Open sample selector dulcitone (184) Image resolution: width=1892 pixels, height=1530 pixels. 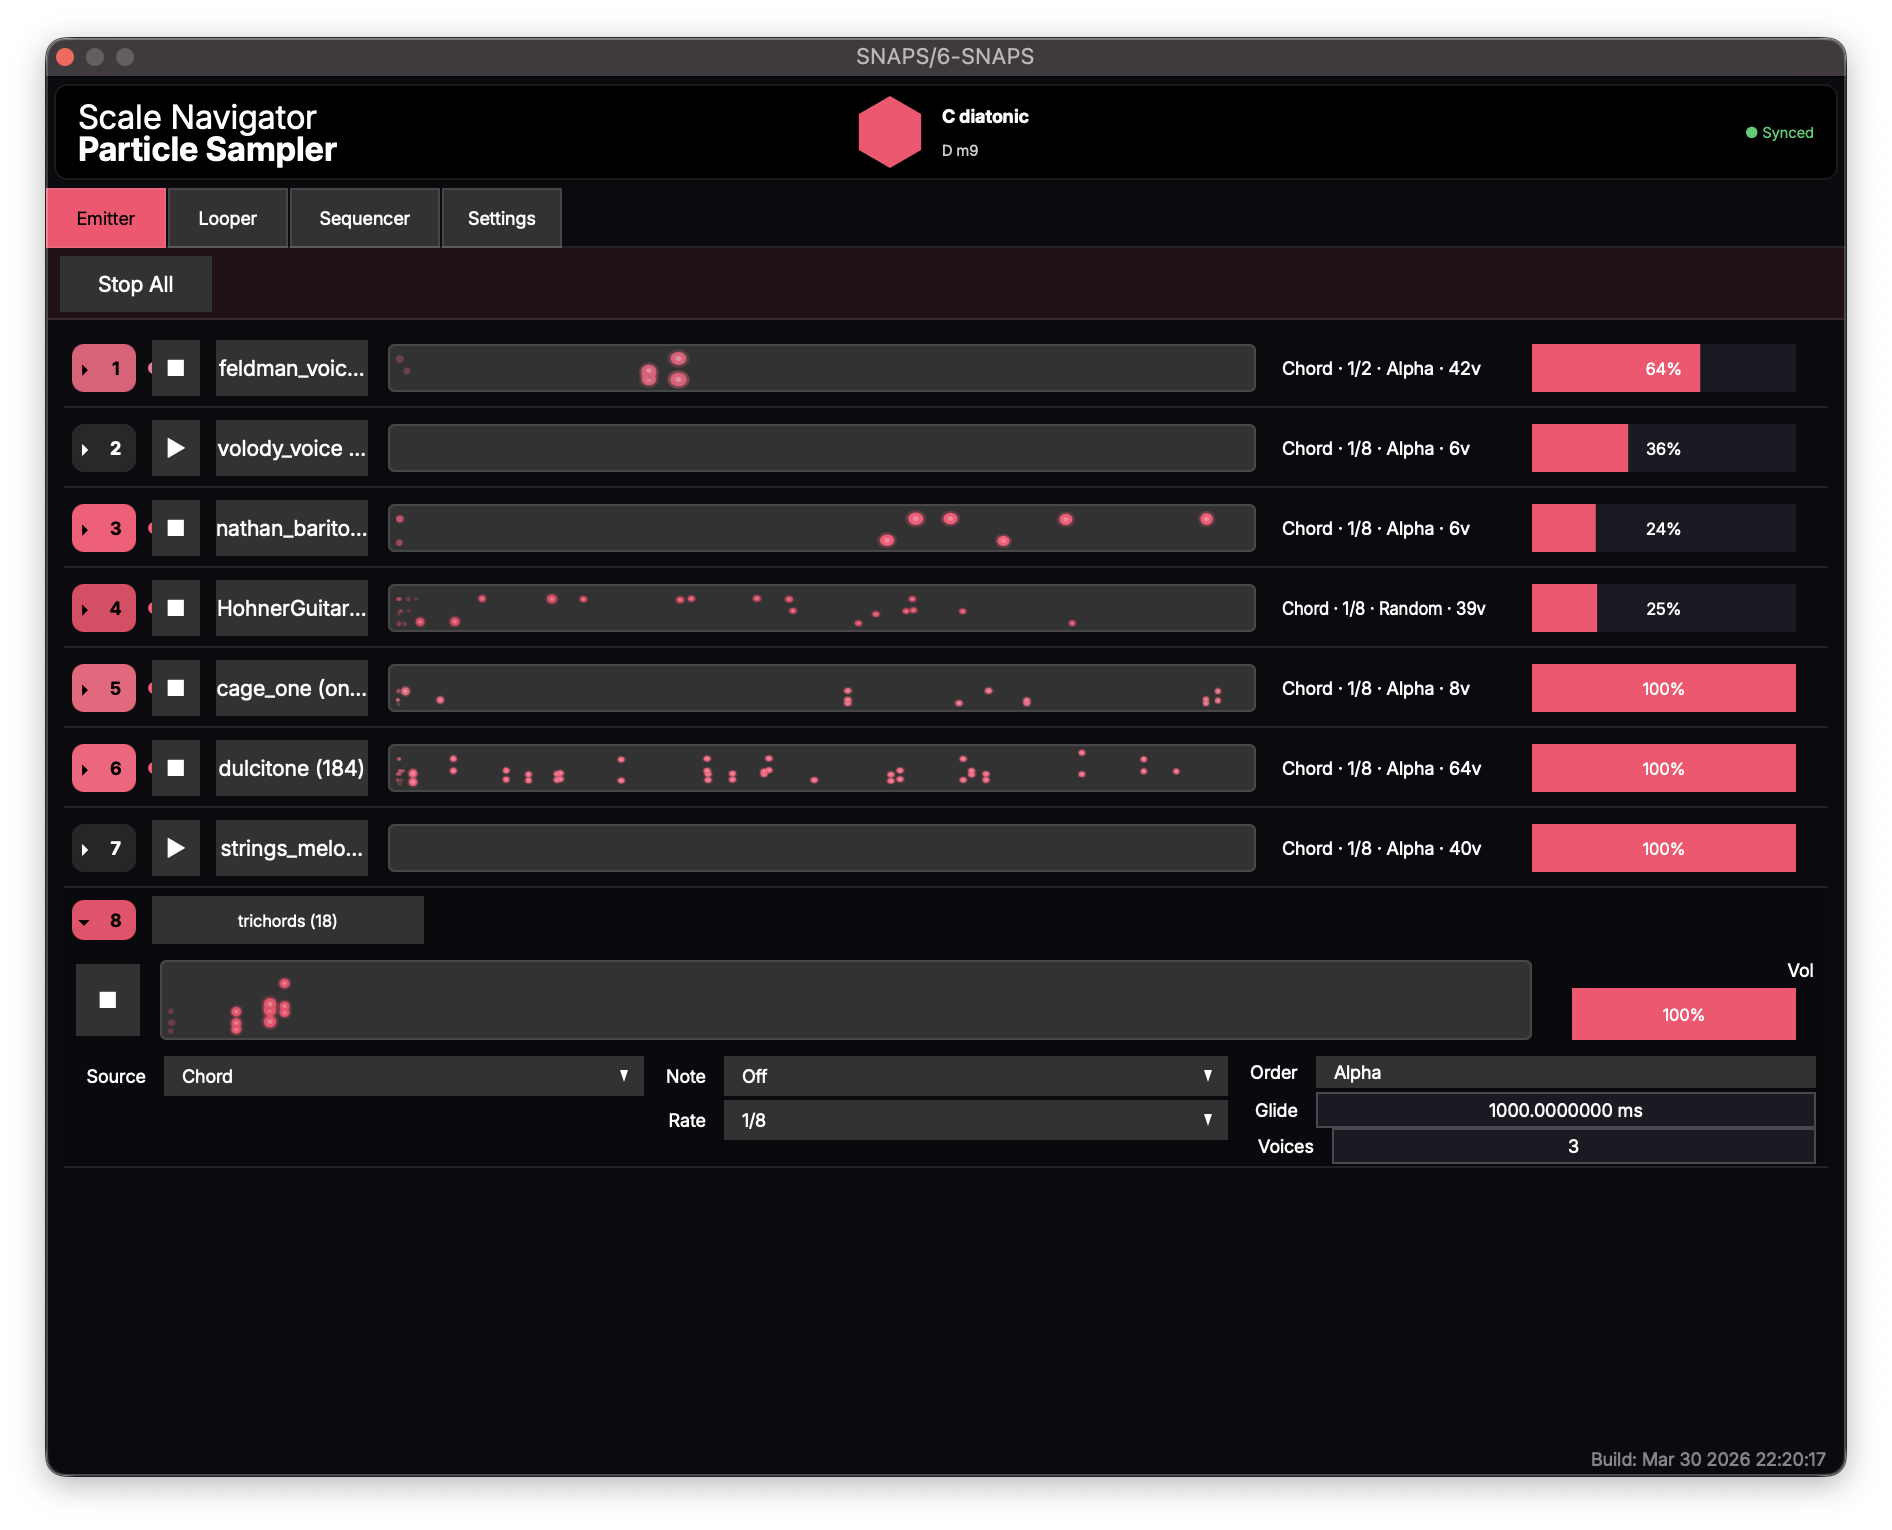click(x=292, y=768)
